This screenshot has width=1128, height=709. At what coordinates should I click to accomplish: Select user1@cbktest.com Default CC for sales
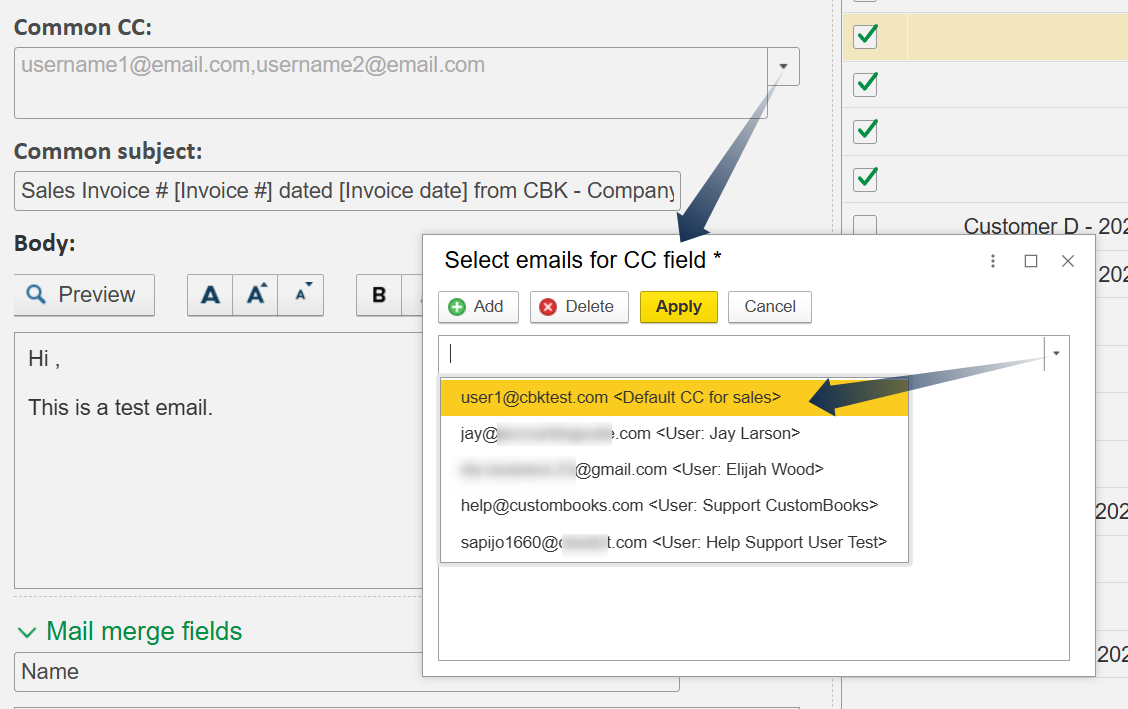click(x=620, y=397)
